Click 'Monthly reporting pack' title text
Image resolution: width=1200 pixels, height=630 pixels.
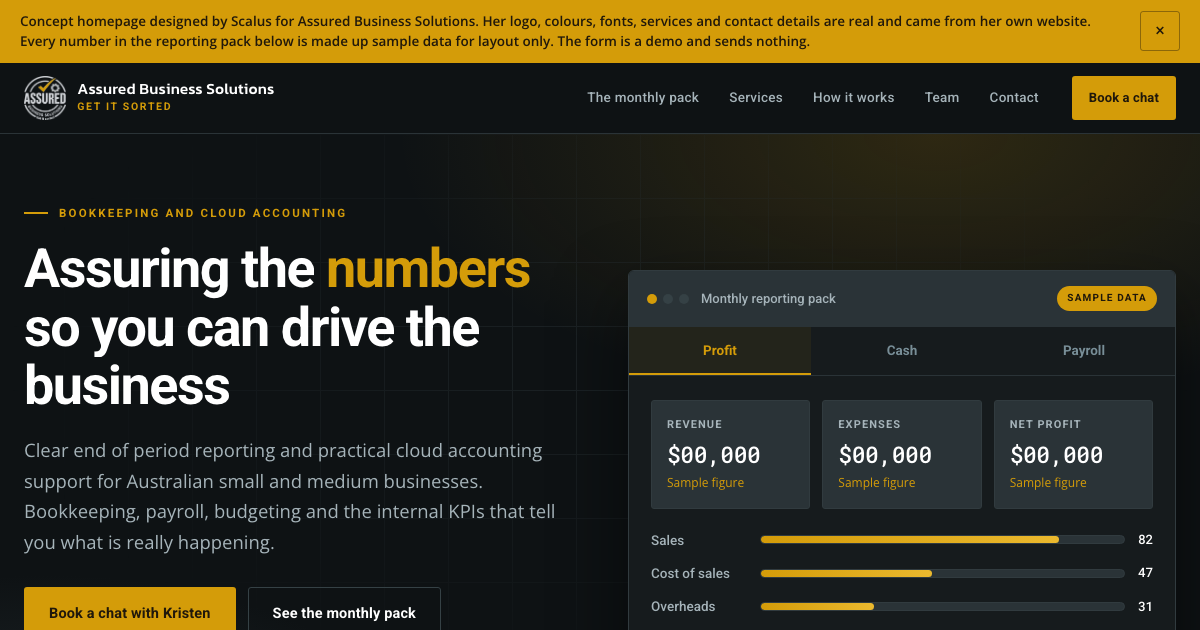click(768, 299)
